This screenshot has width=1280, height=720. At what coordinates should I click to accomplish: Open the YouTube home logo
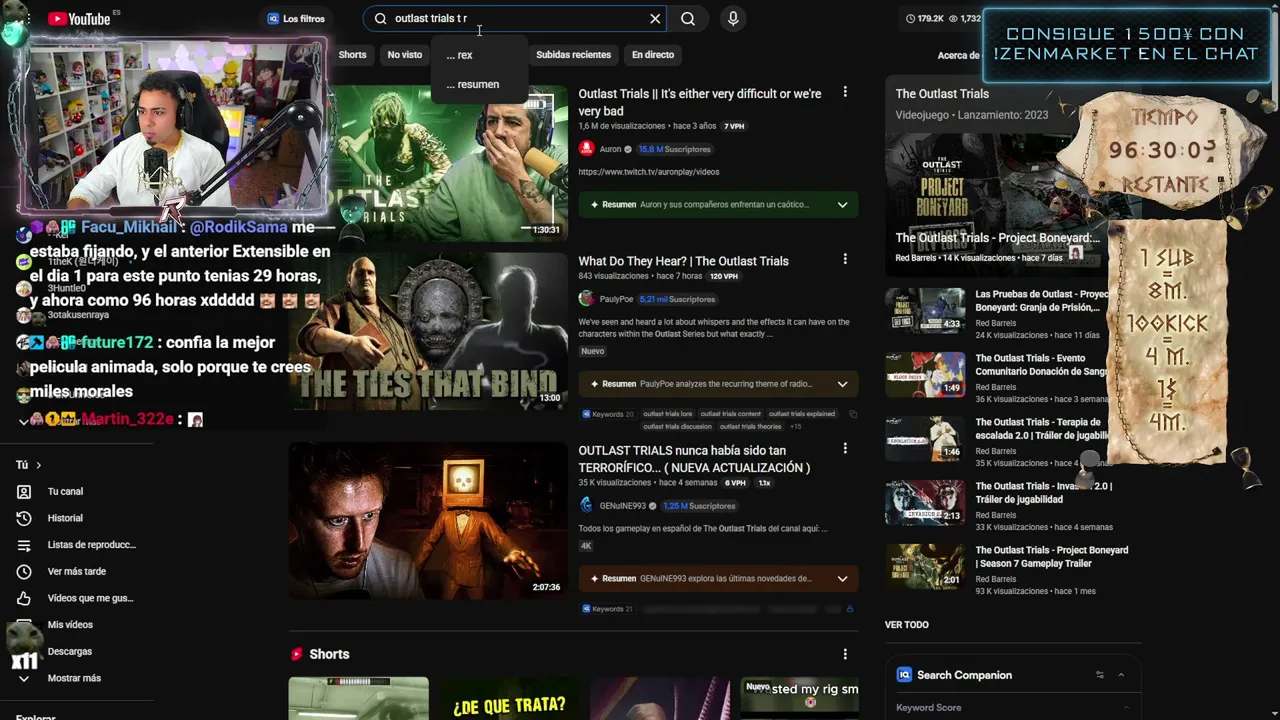[x=78, y=18]
